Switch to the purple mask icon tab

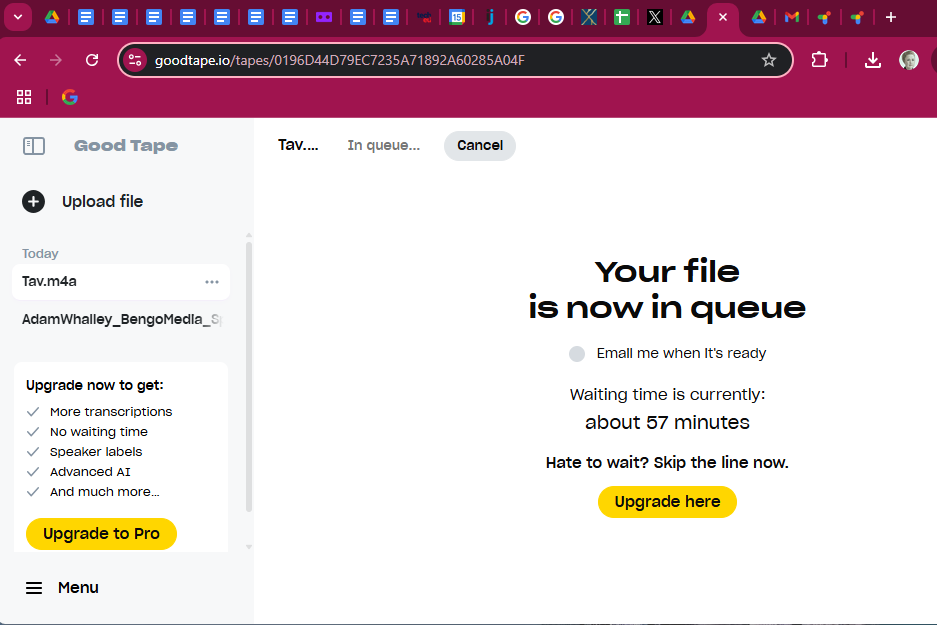point(324,17)
